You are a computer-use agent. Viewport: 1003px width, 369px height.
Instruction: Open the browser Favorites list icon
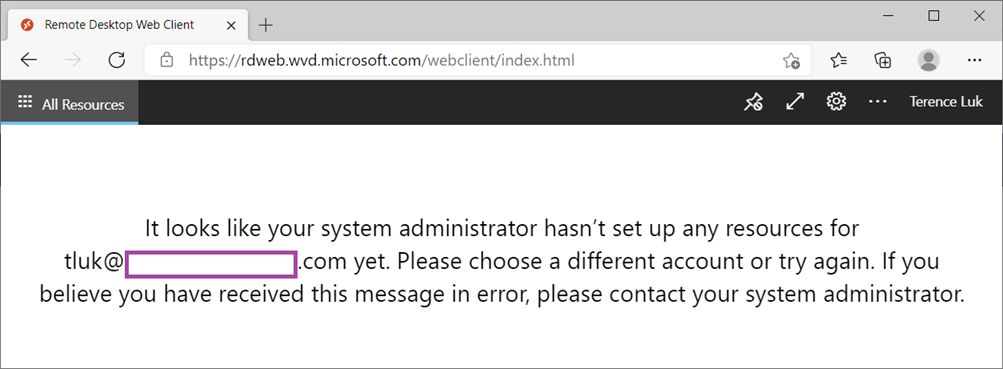(x=839, y=60)
